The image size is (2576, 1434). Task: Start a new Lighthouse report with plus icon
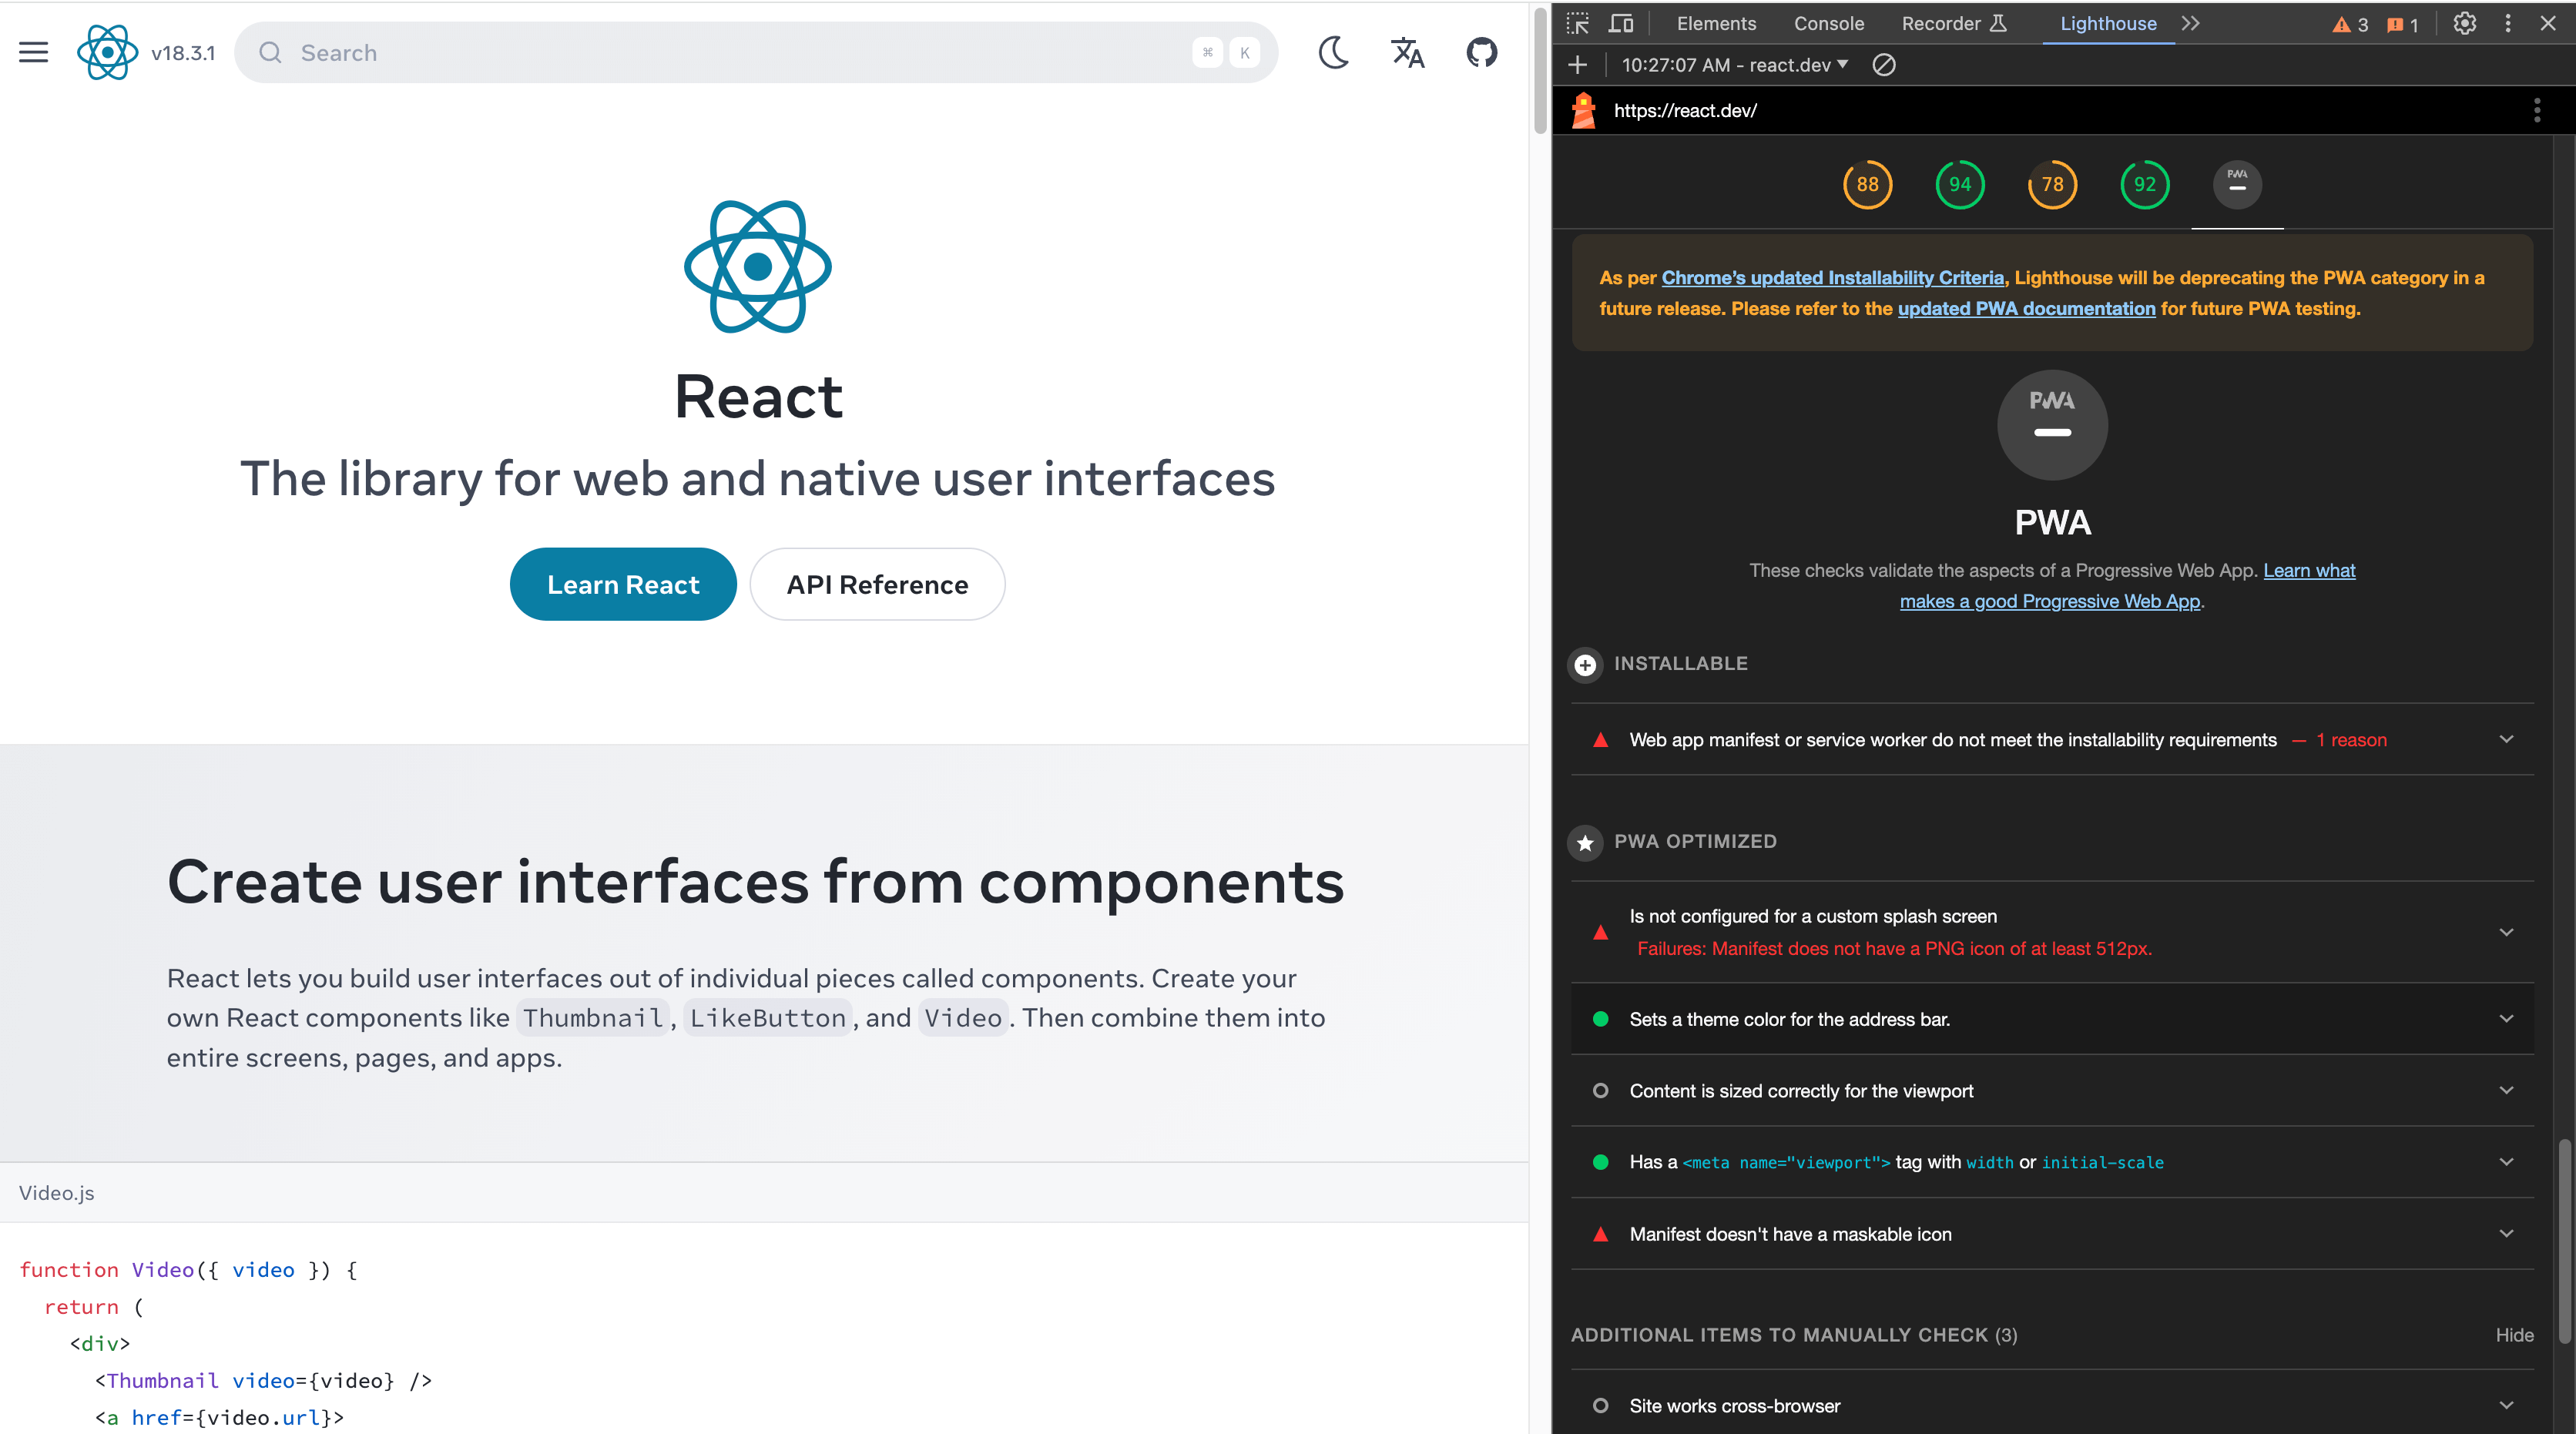point(1578,65)
